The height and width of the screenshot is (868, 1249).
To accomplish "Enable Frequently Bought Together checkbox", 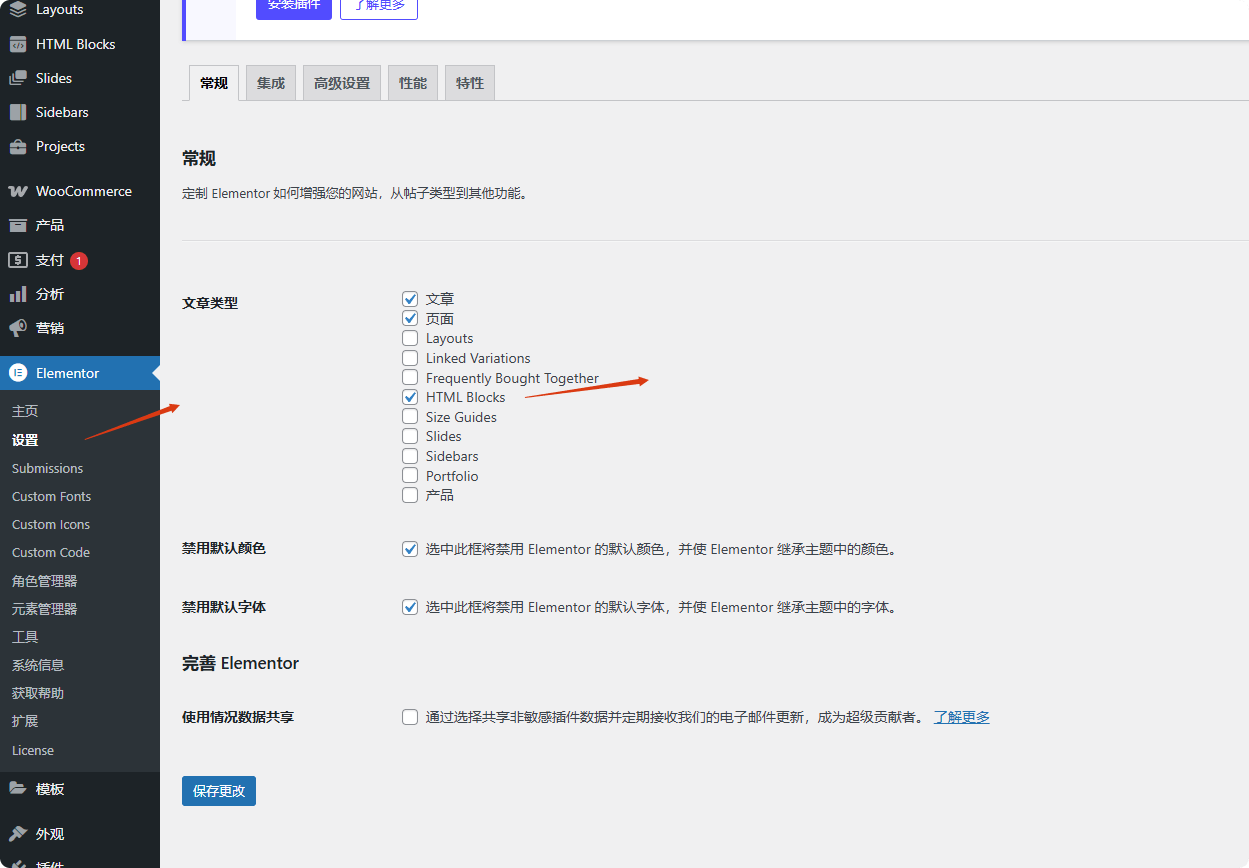I will pos(410,377).
